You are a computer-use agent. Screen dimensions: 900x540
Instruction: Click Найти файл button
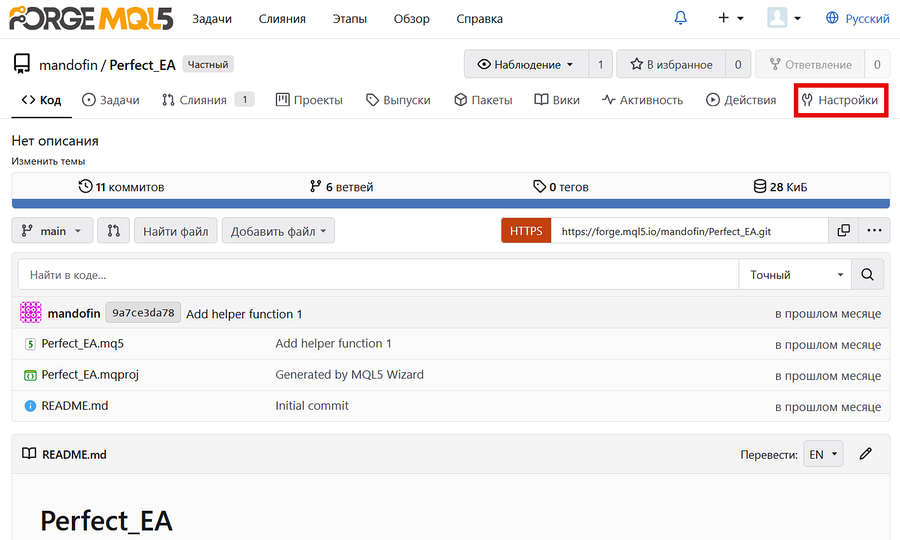coord(176,231)
